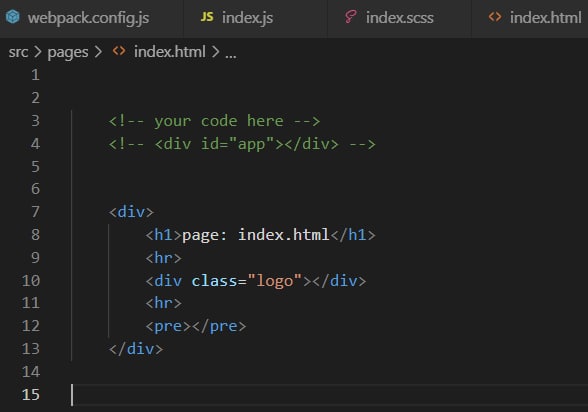This screenshot has width=588, height=412.
Task: Click line number 1 in the gutter
Action: 35,75
